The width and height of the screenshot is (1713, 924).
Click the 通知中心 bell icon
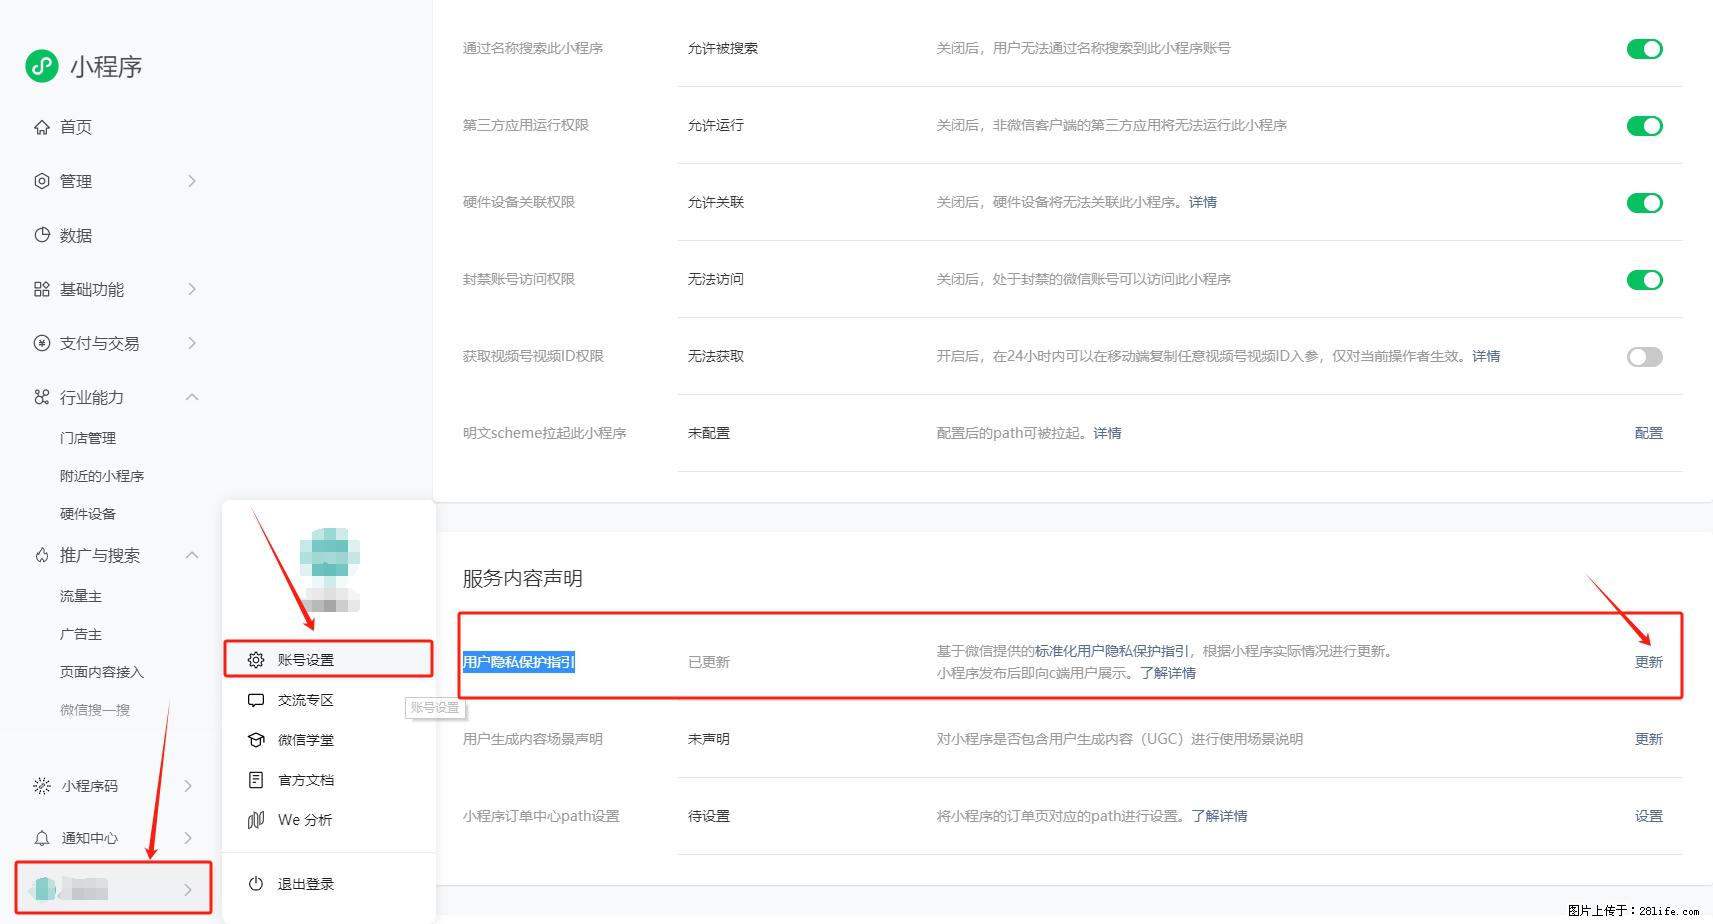pyautogui.click(x=41, y=838)
